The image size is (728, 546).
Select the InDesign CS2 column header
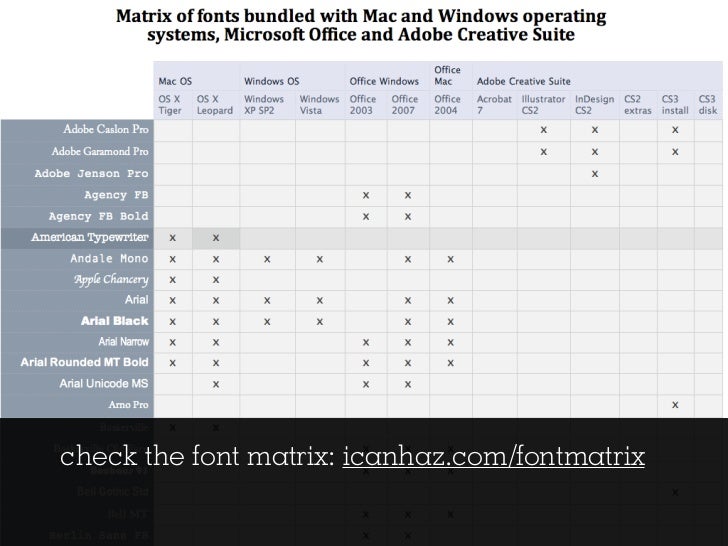tap(594, 105)
